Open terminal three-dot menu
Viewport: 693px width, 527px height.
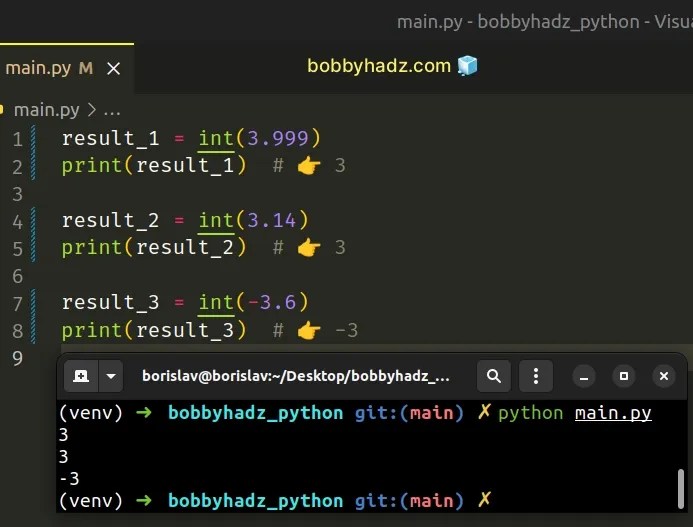click(x=536, y=376)
